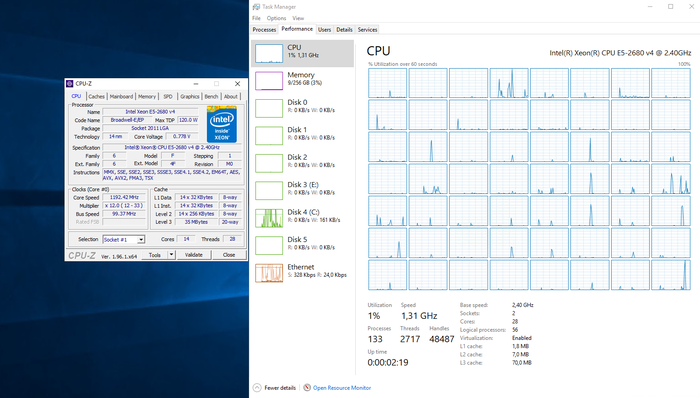Click the CPU-Z title bar icon
This screenshot has height=398, width=700.
tap(70, 83)
